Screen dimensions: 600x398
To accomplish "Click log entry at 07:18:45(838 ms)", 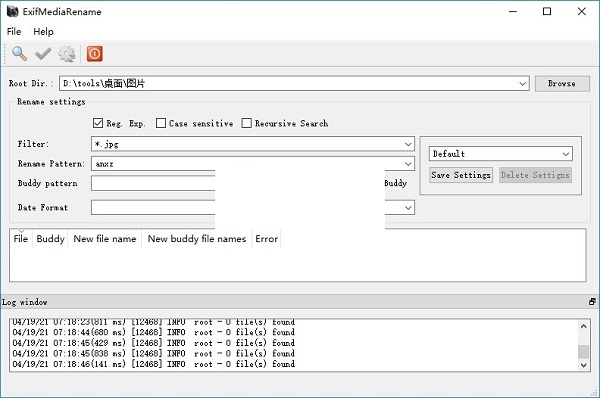I will coord(154,353).
